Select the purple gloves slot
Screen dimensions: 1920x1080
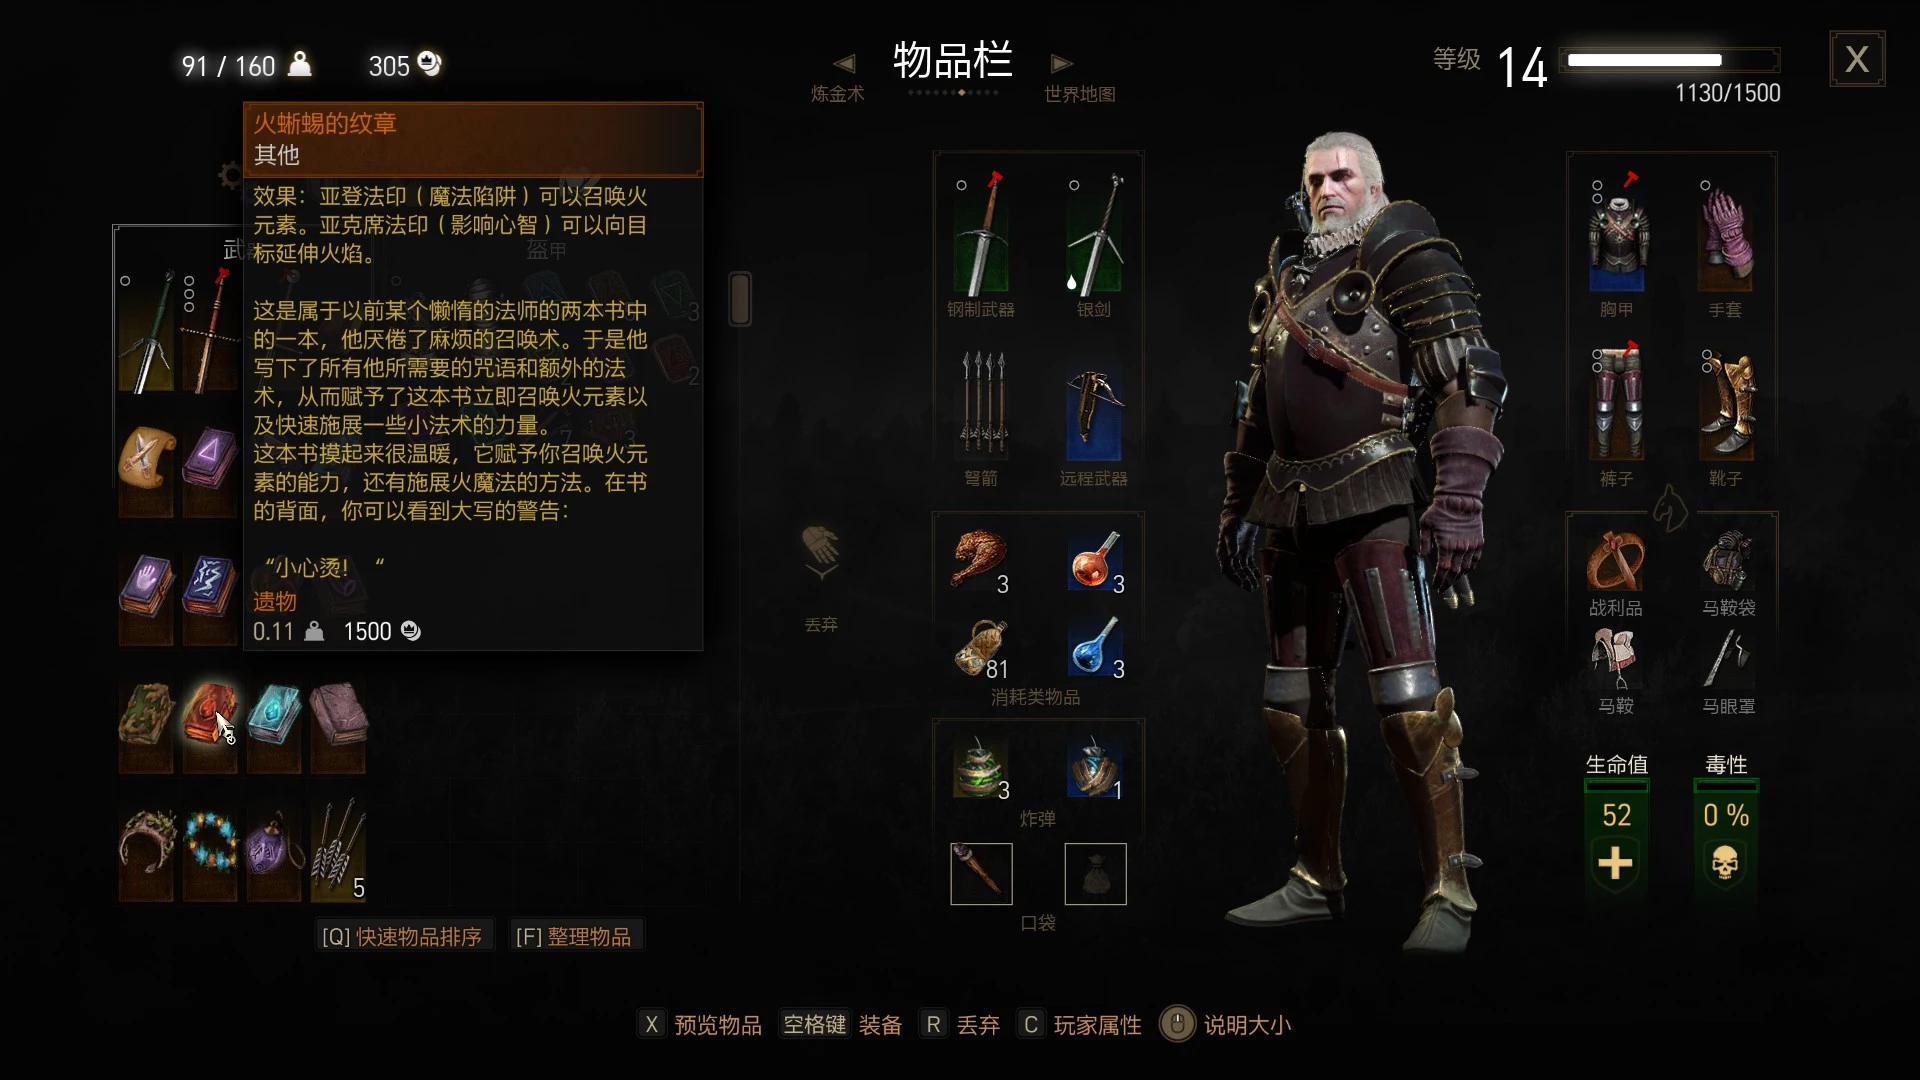pos(1725,234)
